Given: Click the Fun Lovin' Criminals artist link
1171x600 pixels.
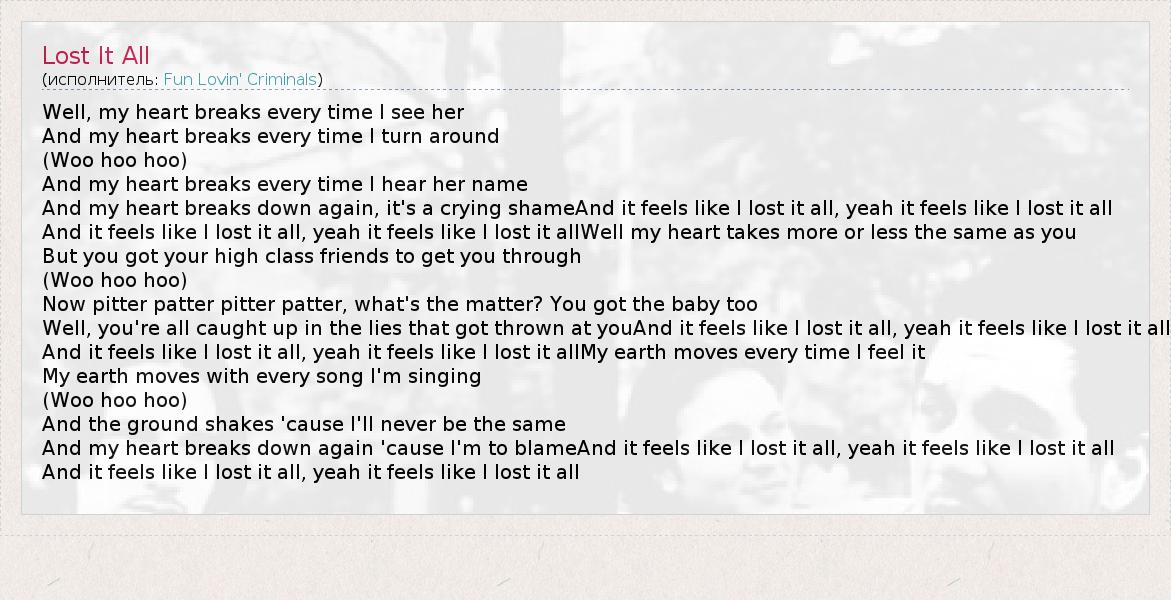Looking at the screenshot, I should [240, 79].
